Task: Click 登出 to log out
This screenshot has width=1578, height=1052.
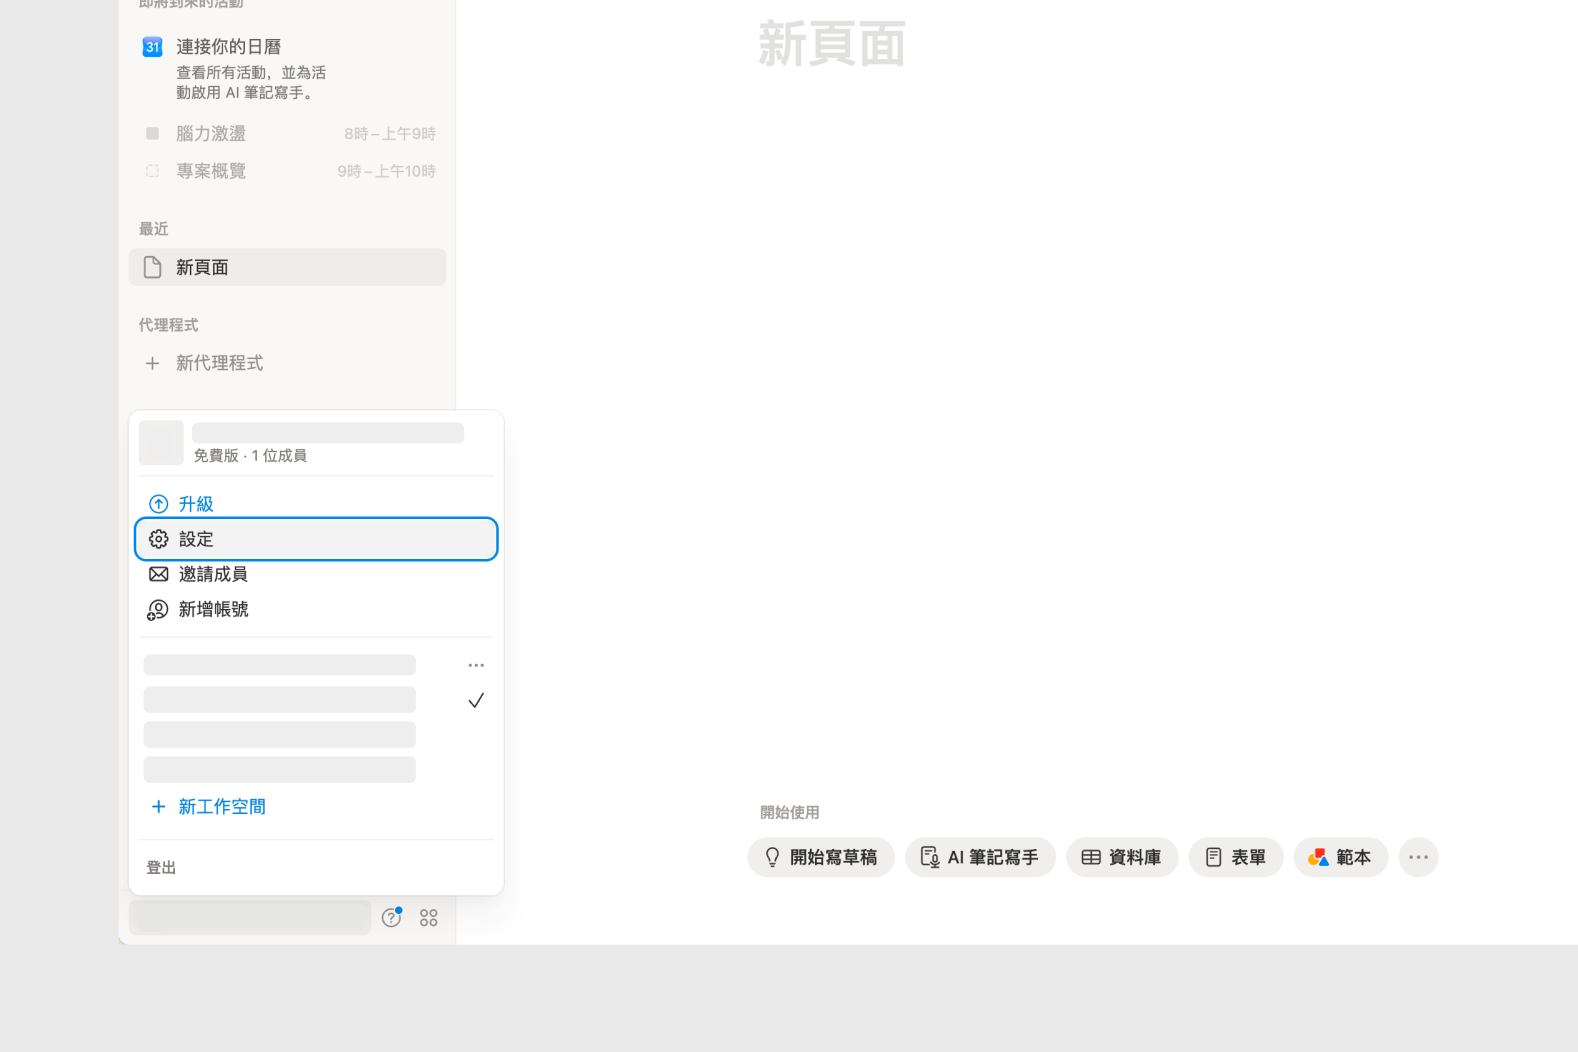Action: (161, 868)
